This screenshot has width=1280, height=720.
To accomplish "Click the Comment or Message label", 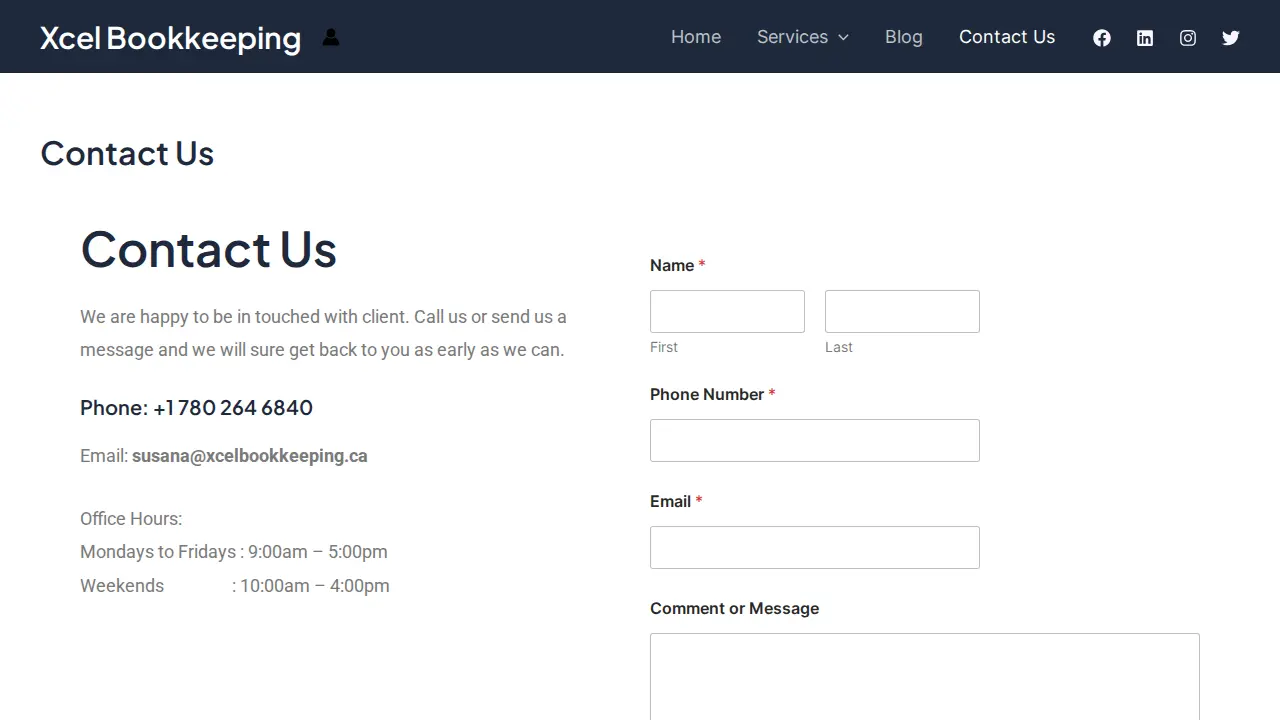I will [x=734, y=608].
